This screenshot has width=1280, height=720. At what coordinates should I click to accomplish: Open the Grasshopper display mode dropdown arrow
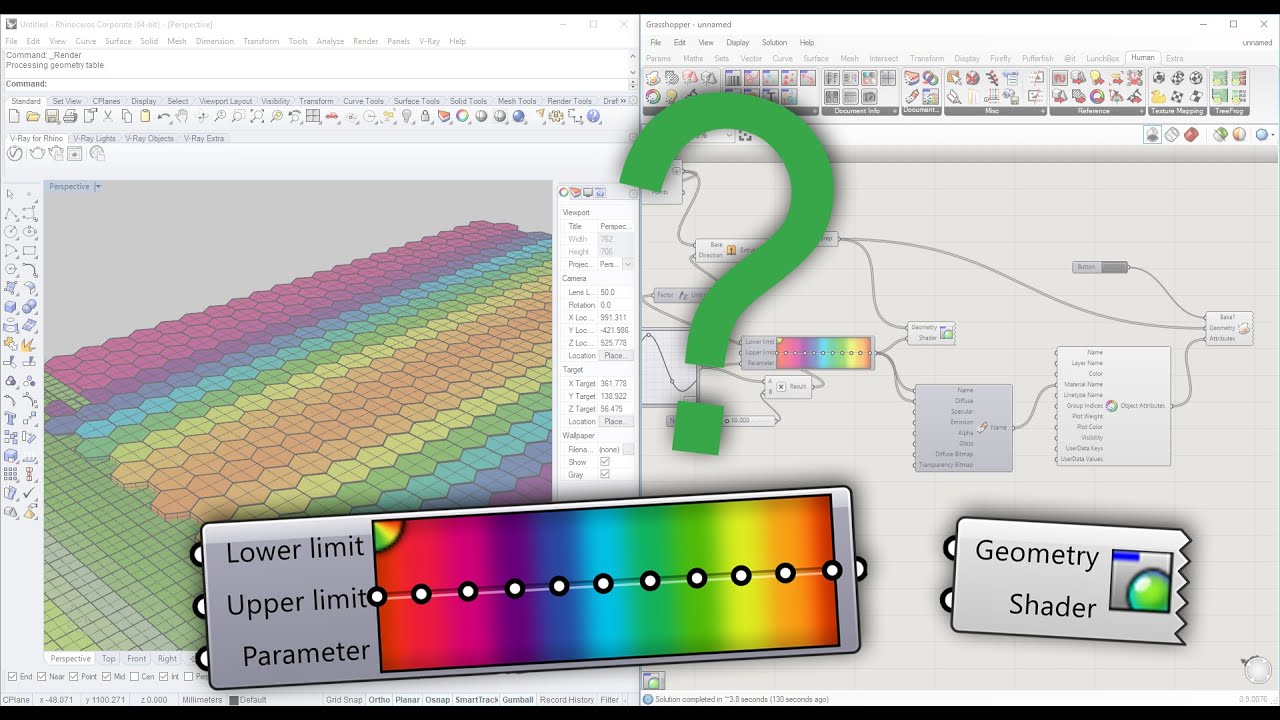1272,135
